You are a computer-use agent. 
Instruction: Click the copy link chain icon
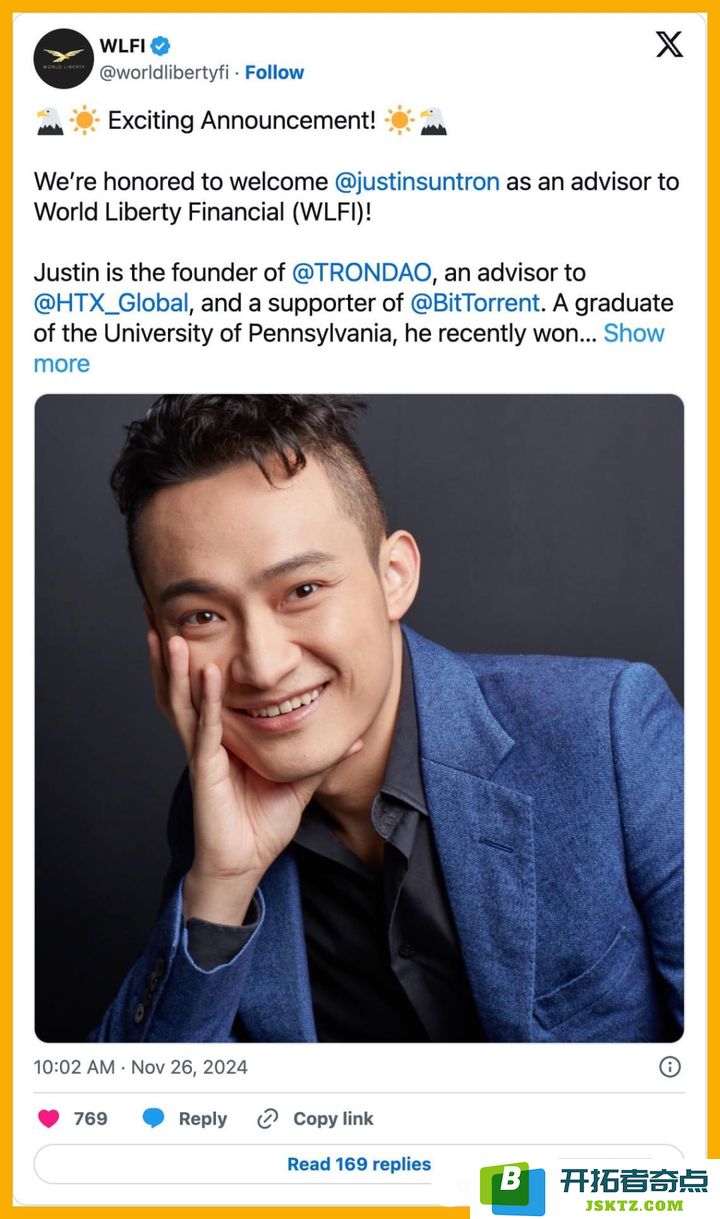[267, 1119]
